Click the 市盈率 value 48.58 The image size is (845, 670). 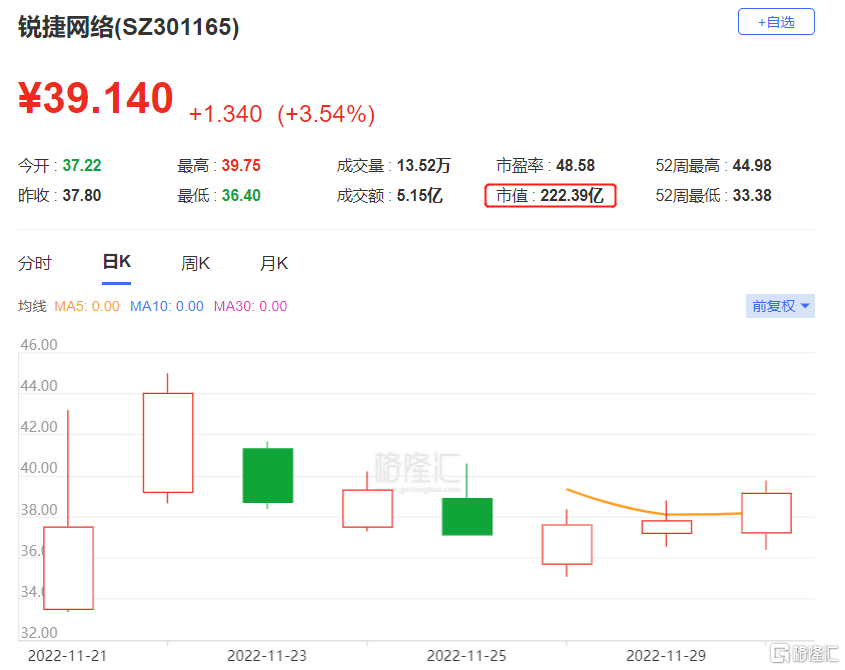[x=575, y=165]
